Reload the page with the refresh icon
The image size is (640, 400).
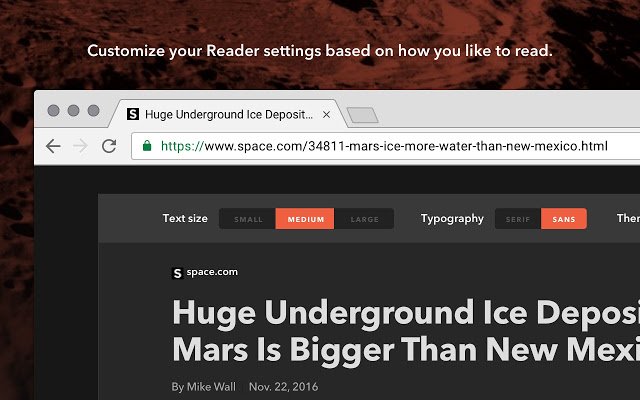click(109, 146)
